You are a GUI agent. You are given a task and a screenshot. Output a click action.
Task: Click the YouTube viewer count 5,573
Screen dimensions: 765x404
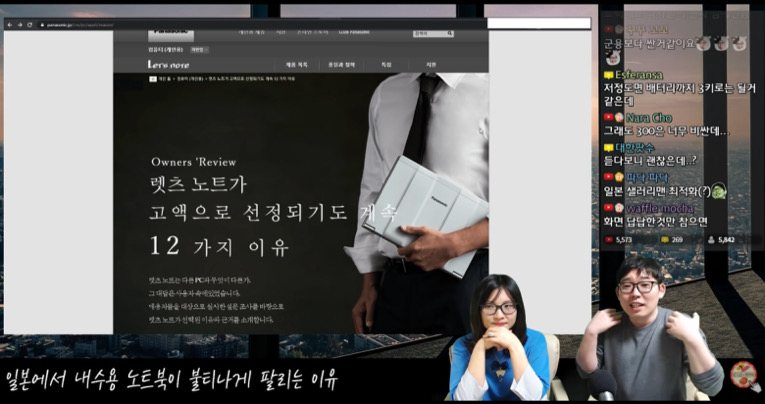tap(624, 240)
